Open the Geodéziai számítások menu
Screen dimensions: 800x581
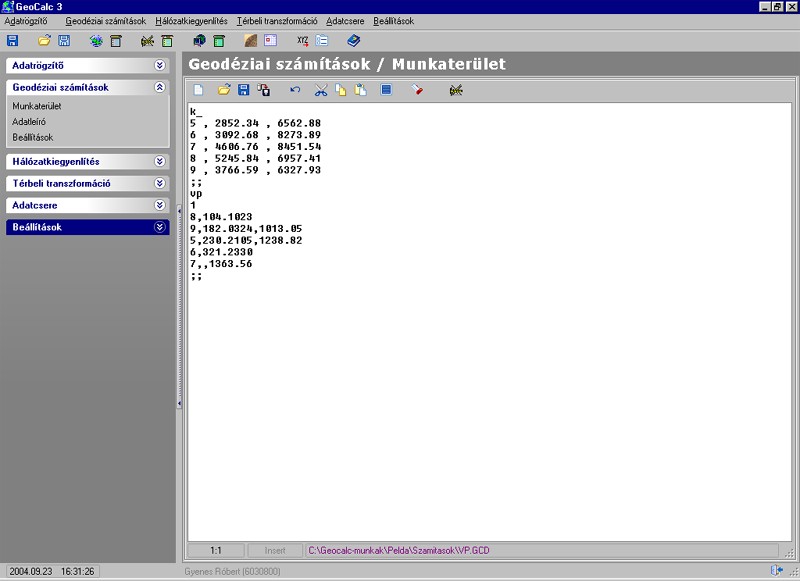[106, 21]
